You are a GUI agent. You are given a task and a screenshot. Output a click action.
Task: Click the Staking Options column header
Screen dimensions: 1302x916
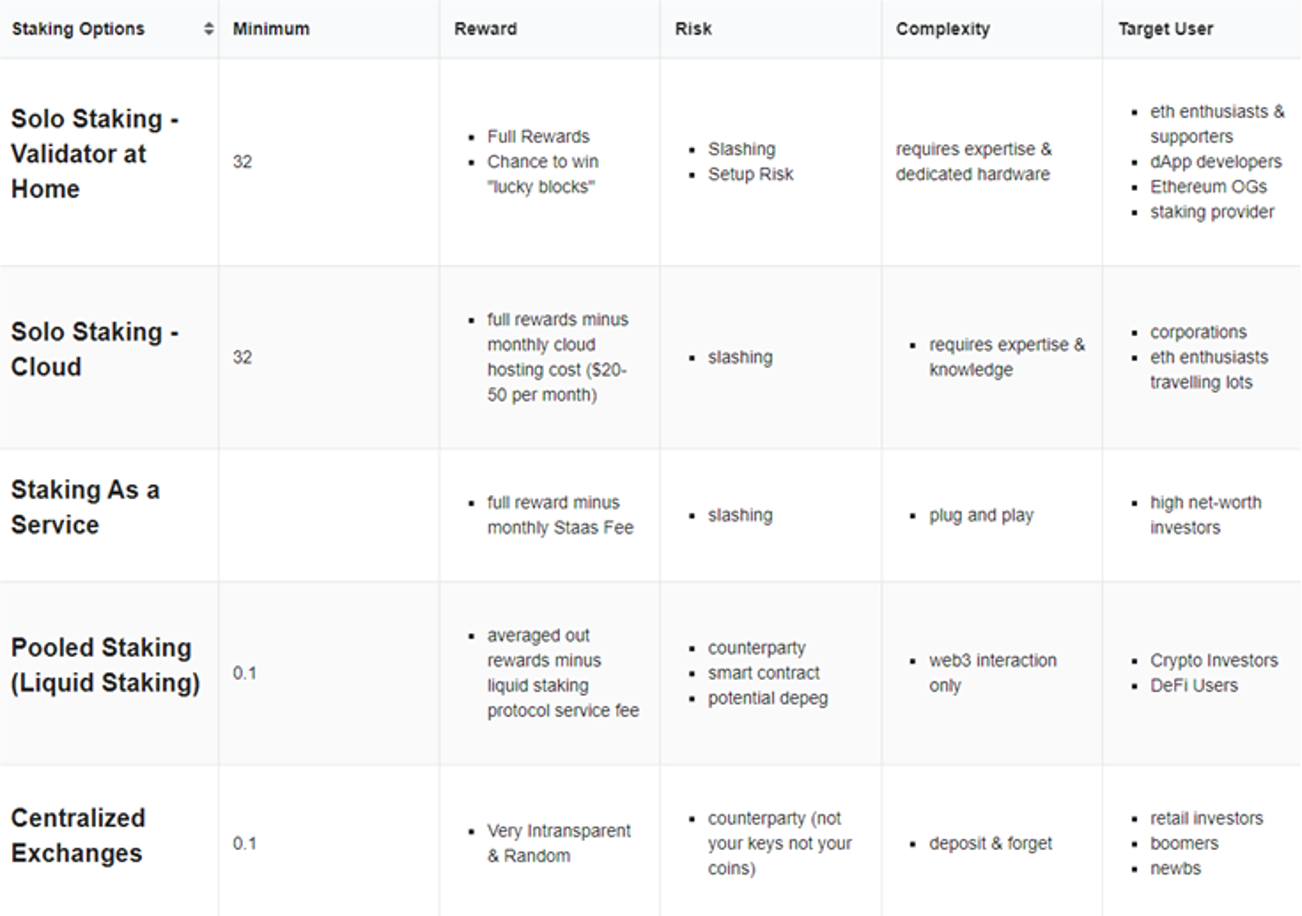click(78, 29)
